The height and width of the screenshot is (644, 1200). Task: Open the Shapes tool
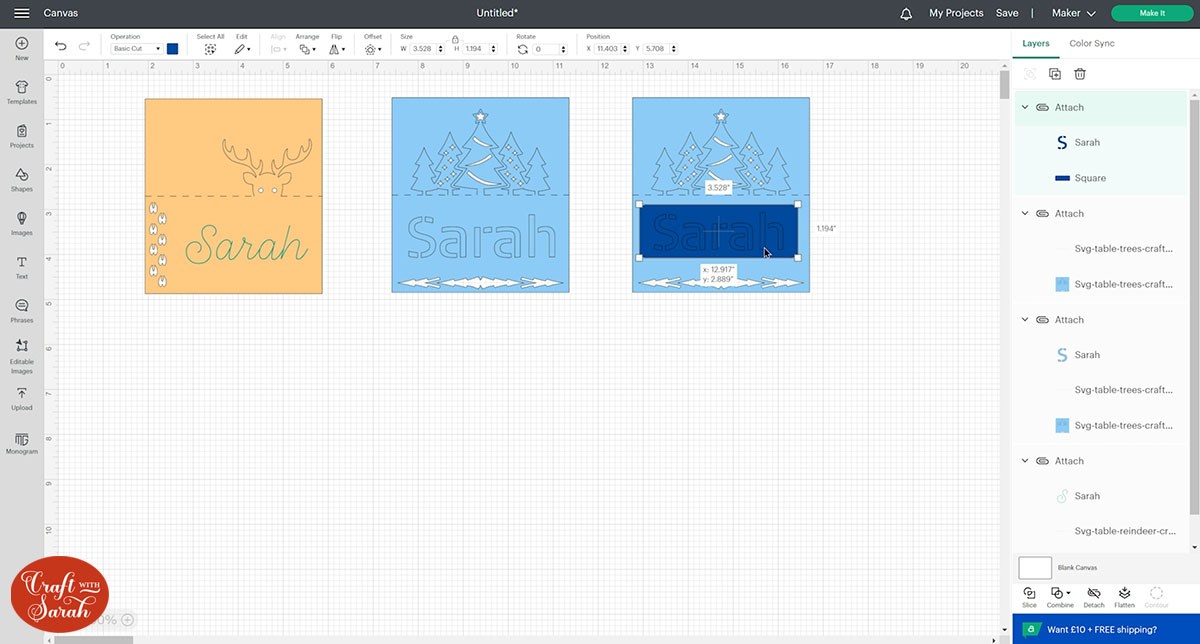tap(21, 179)
